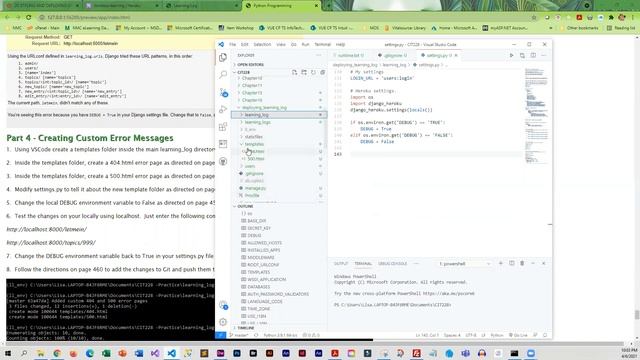The height and width of the screenshot is (360, 640).
Task: Select DATABASES in the Outline
Action: (x=258, y=287)
